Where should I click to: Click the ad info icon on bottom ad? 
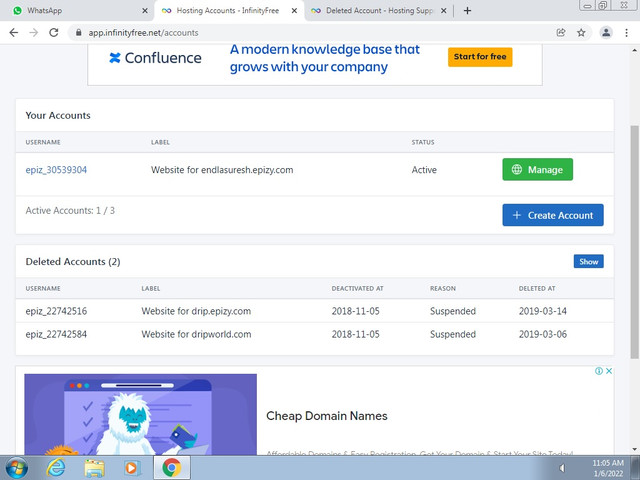(x=599, y=371)
